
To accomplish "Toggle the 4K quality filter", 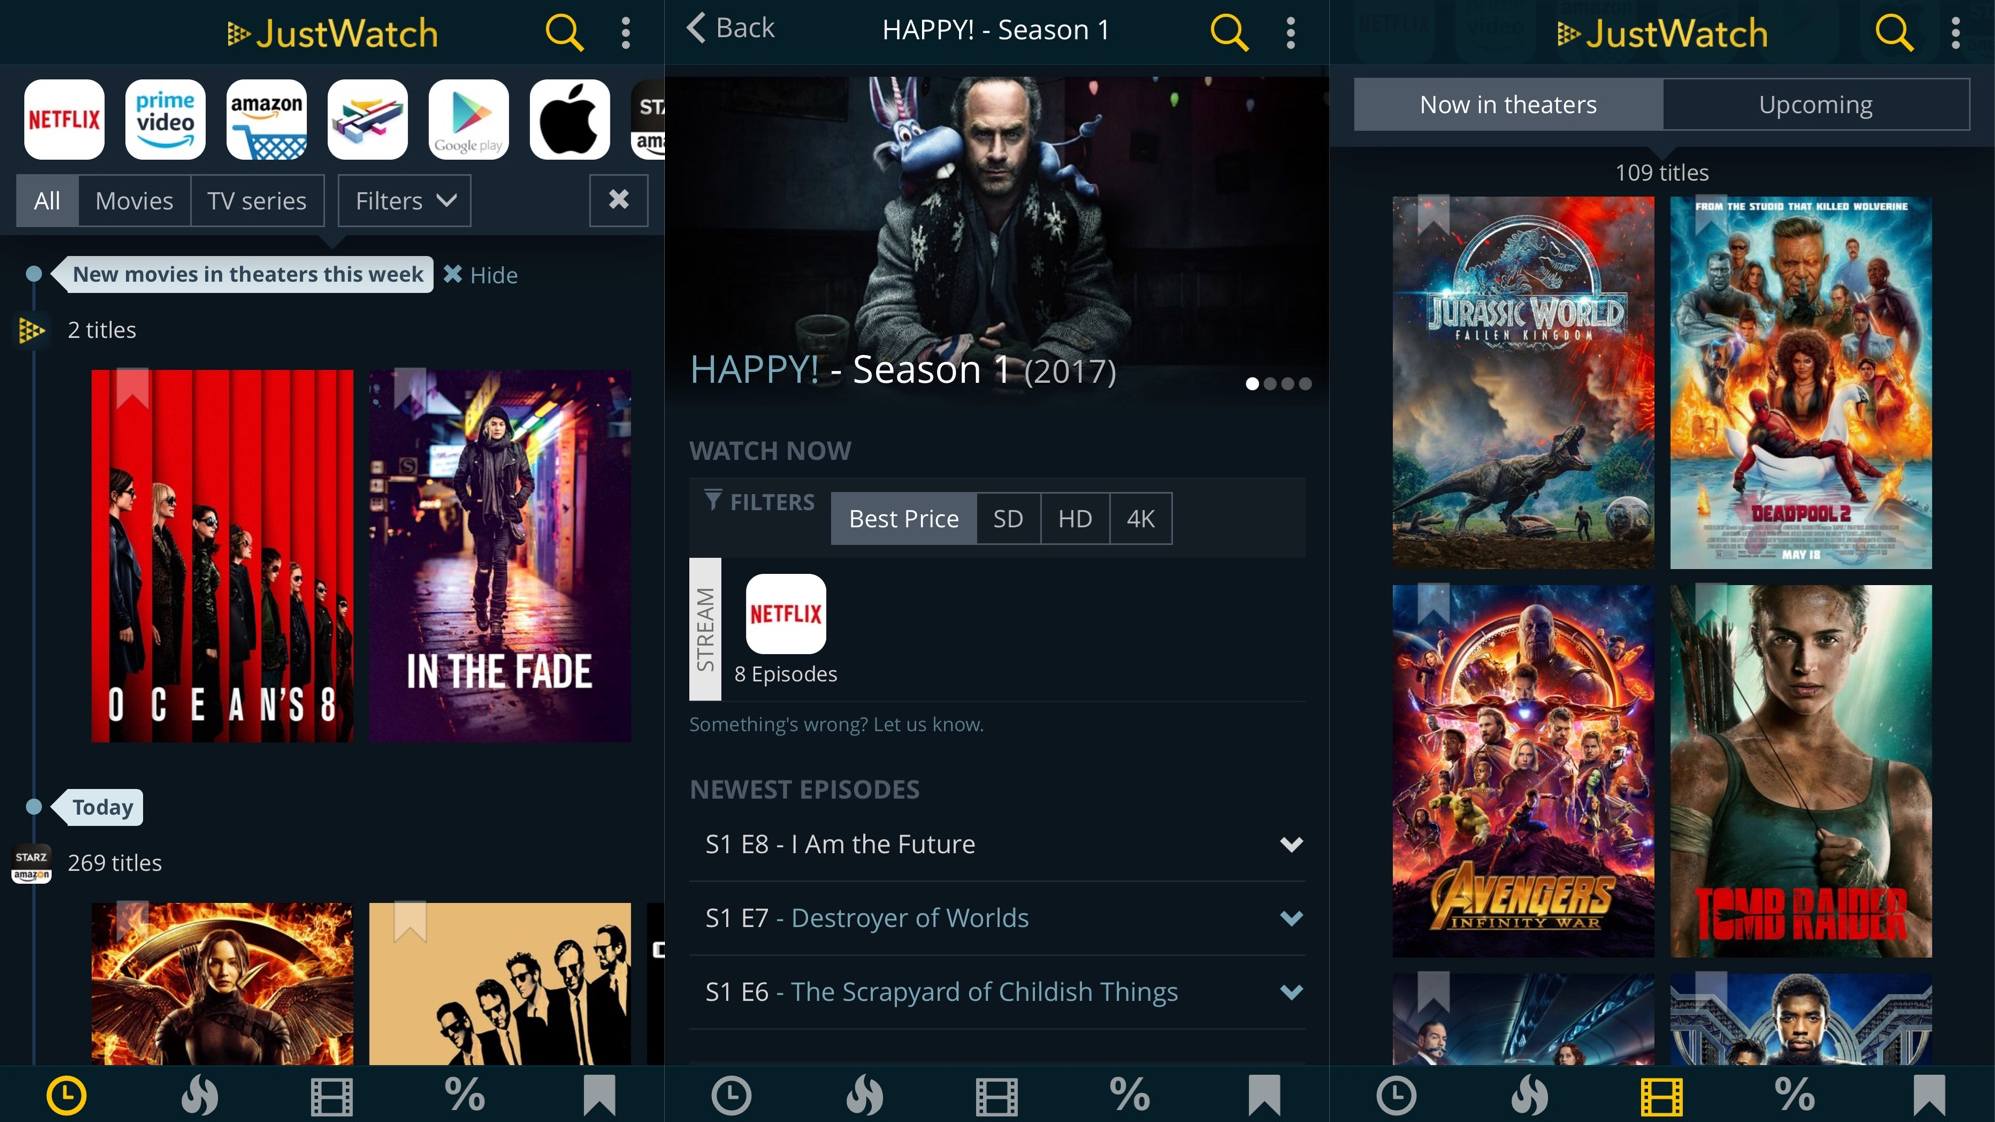I will coord(1140,518).
